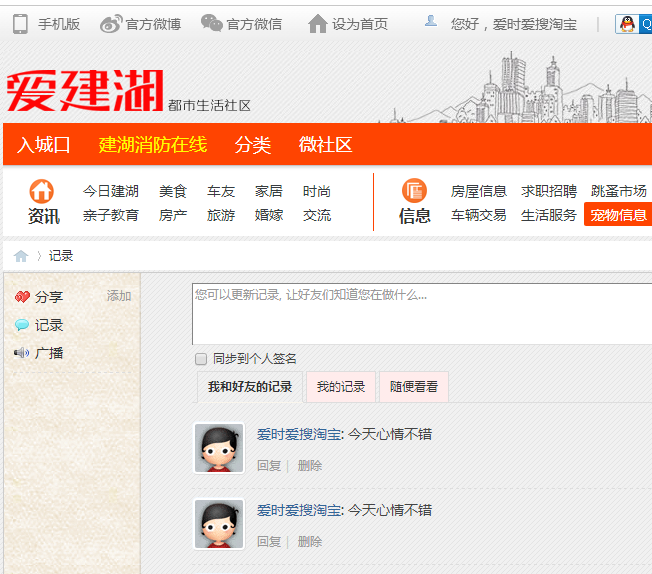Open the orange 资讯 home icon
This screenshot has width=652, height=574.
(42, 190)
